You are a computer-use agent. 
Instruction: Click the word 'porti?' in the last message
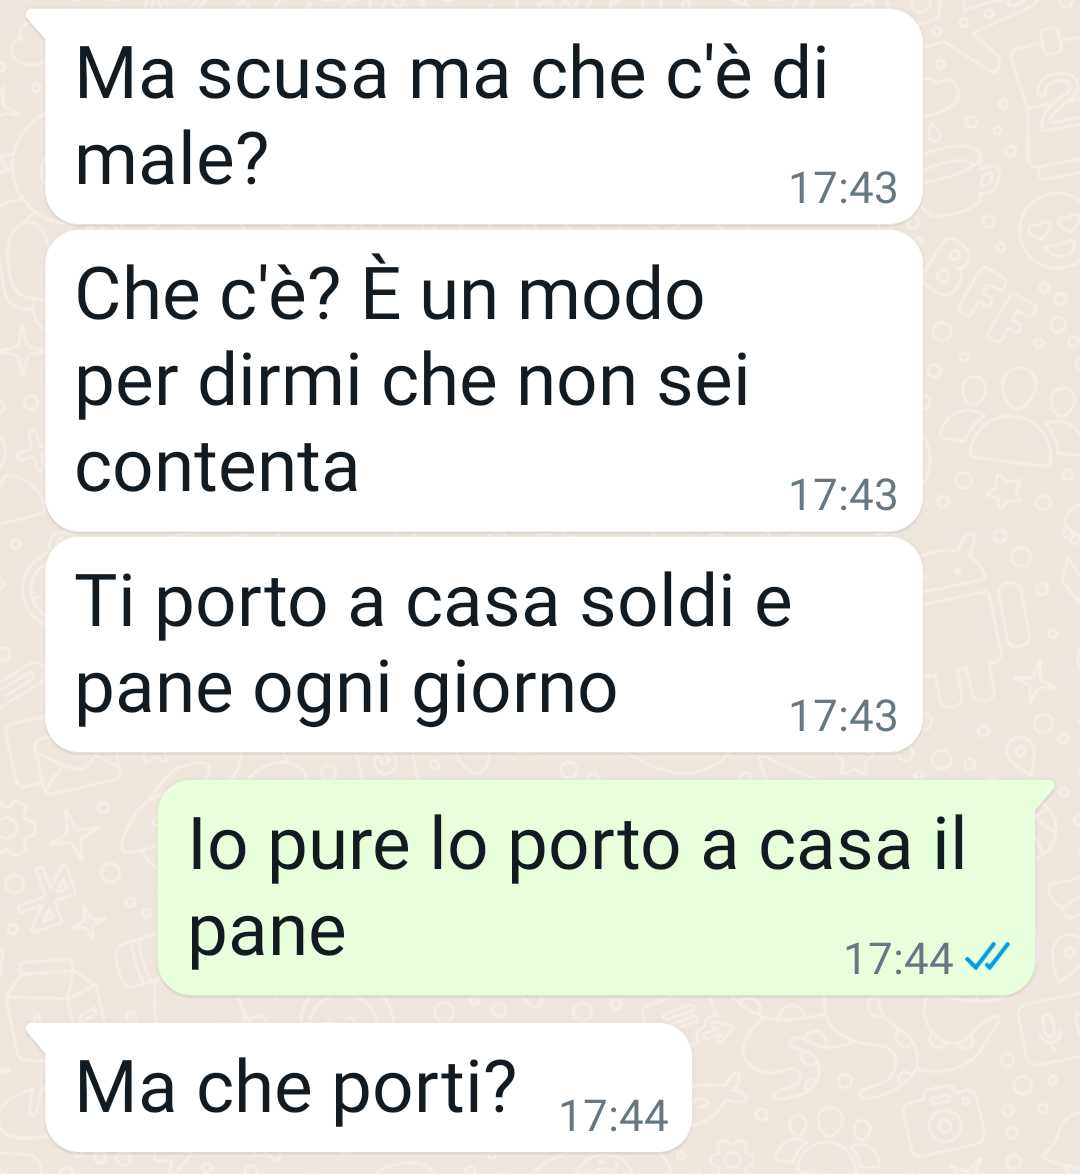[x=425, y=1087]
